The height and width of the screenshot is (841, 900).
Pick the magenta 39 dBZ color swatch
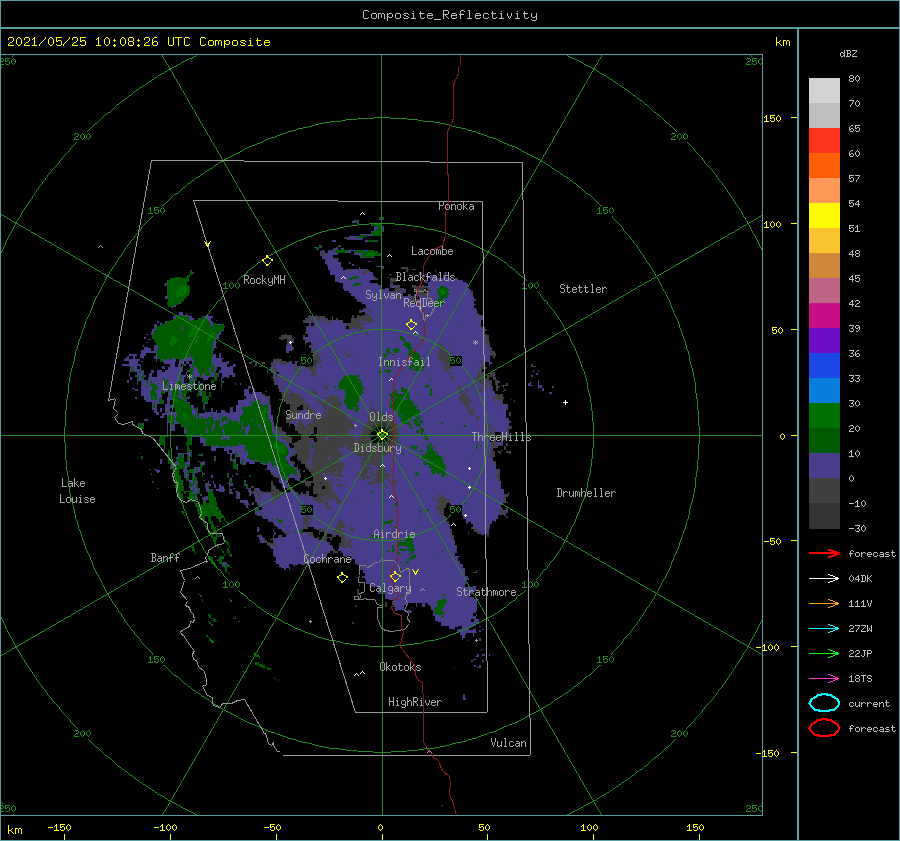(824, 316)
